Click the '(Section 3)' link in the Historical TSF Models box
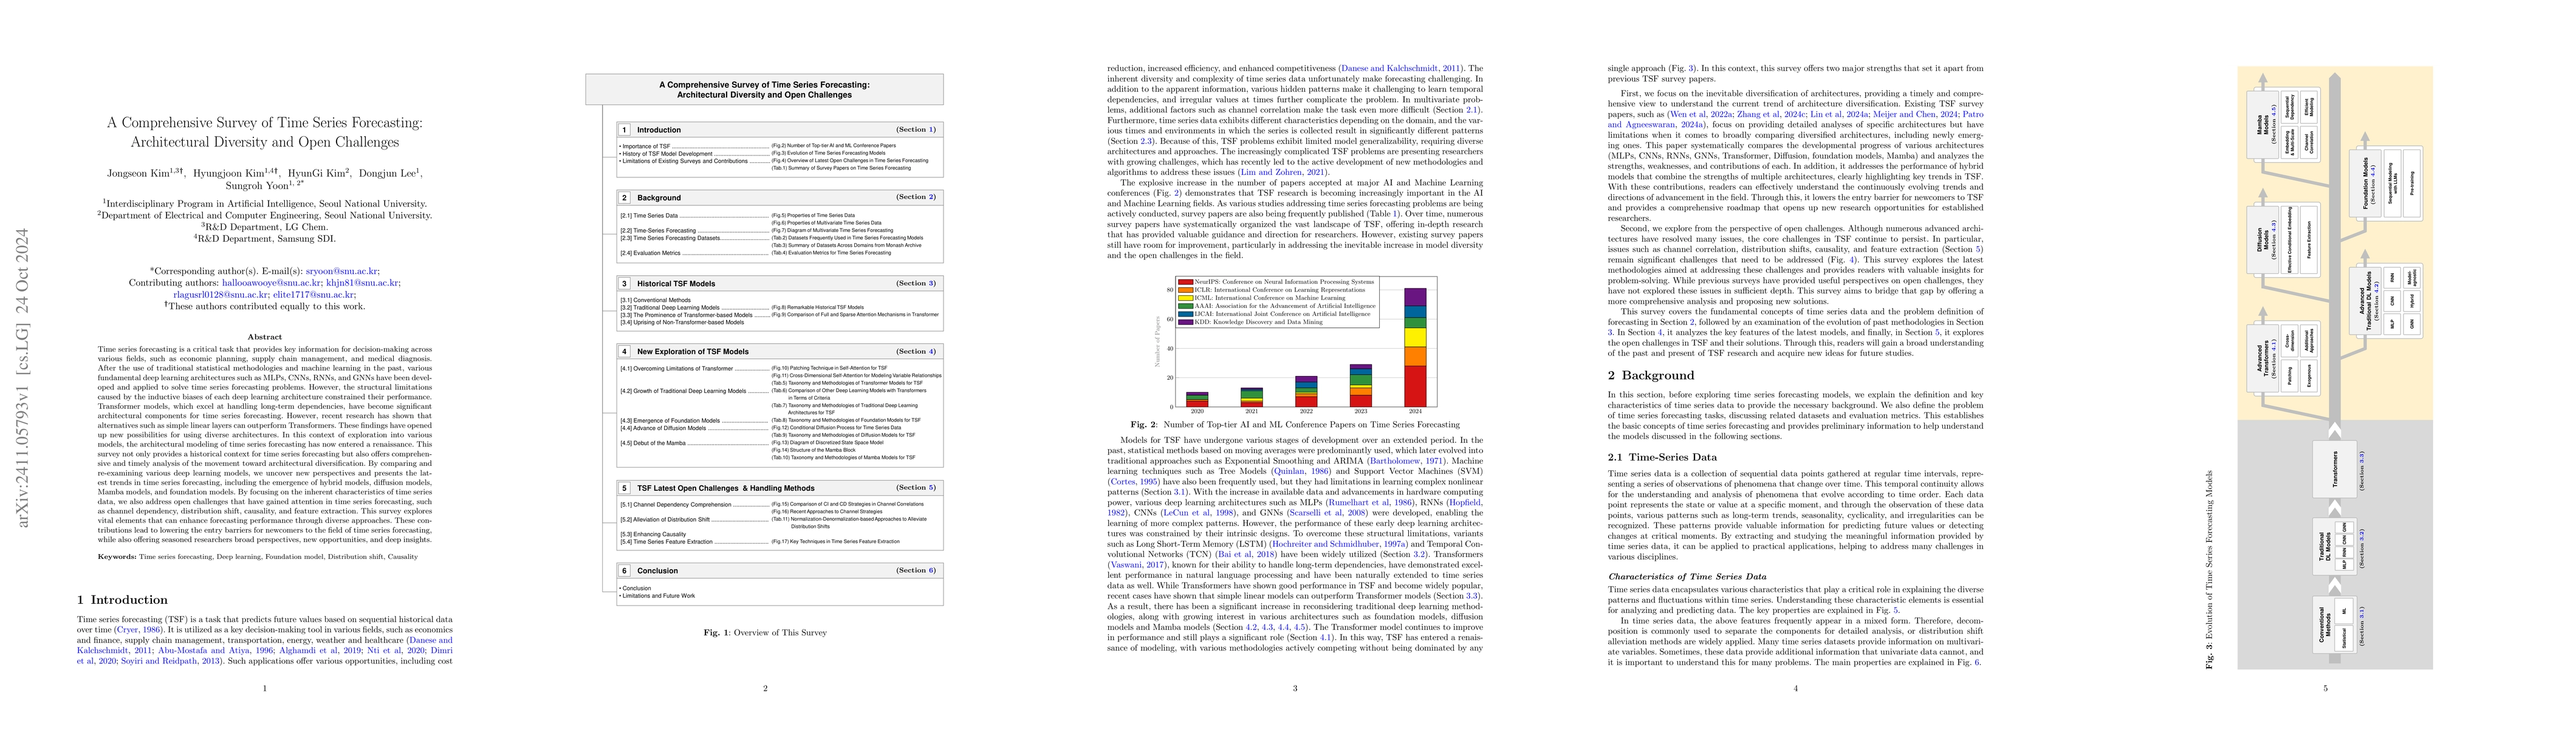Image resolution: width=2576 pixels, height=729 pixels. pyautogui.click(x=916, y=283)
